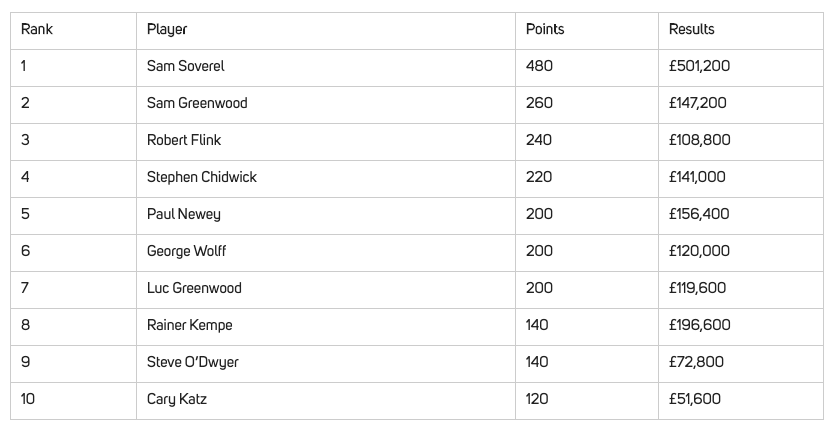This screenshot has height=431, width=837.
Task: Click the Rank column header
Action: tap(37, 29)
